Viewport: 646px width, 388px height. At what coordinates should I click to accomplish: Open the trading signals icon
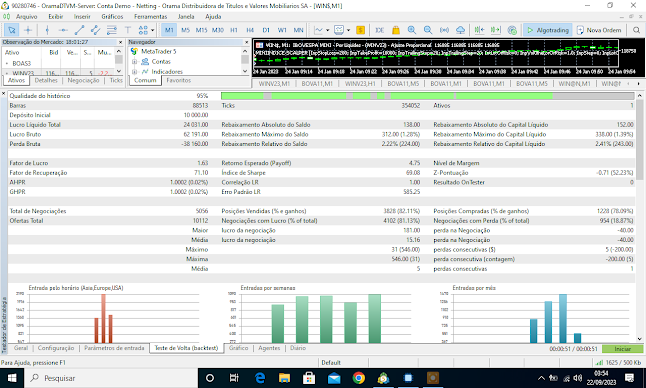(x=444, y=30)
